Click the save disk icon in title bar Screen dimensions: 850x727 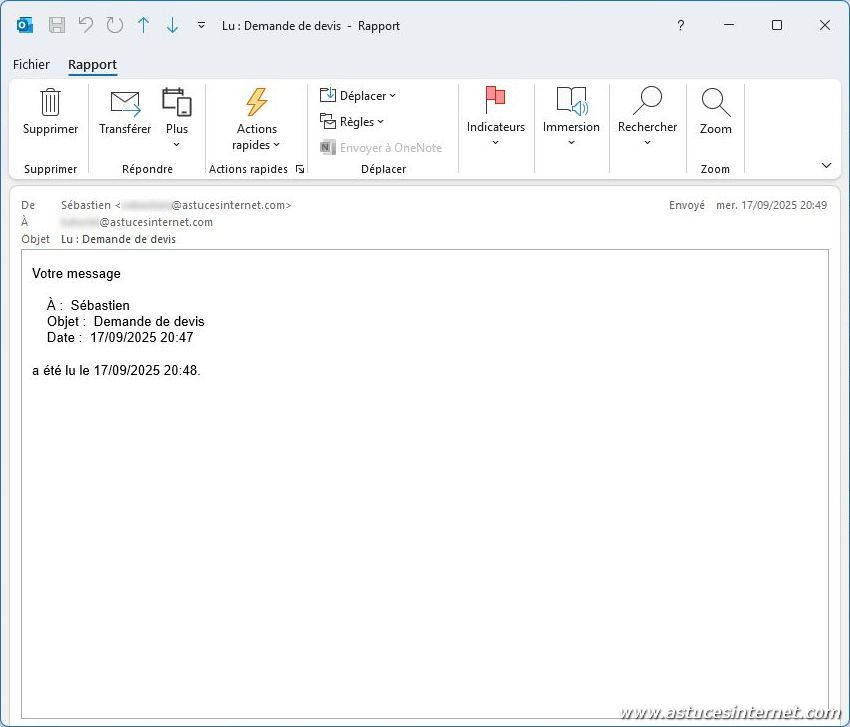point(57,26)
